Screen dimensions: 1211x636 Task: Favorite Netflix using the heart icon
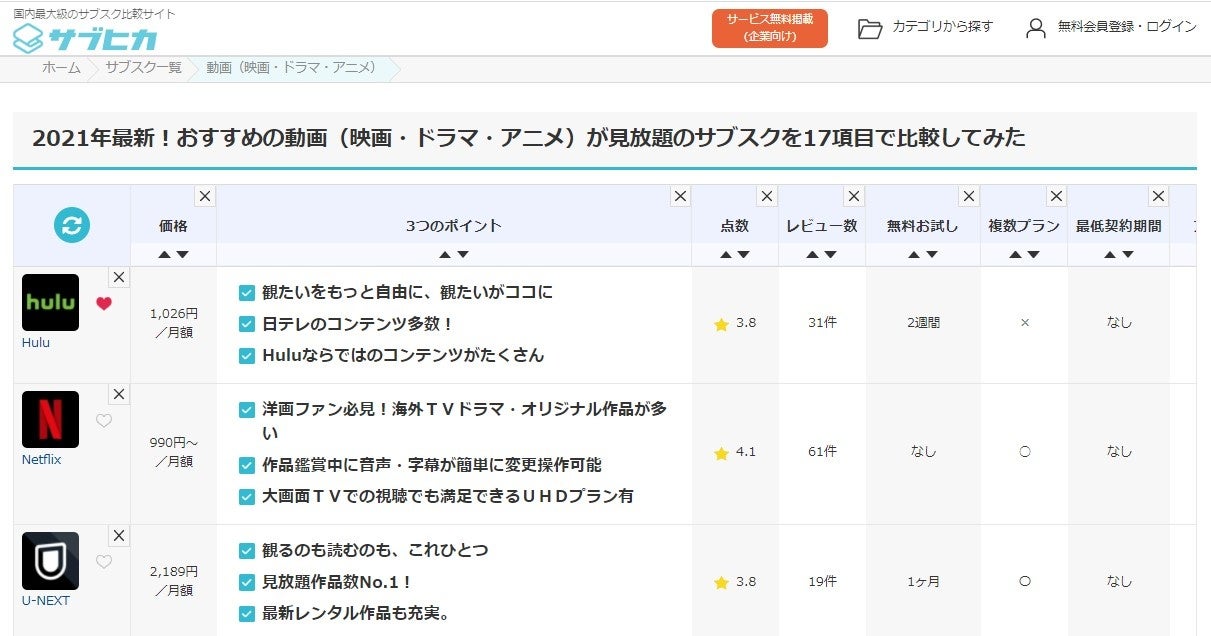(104, 421)
